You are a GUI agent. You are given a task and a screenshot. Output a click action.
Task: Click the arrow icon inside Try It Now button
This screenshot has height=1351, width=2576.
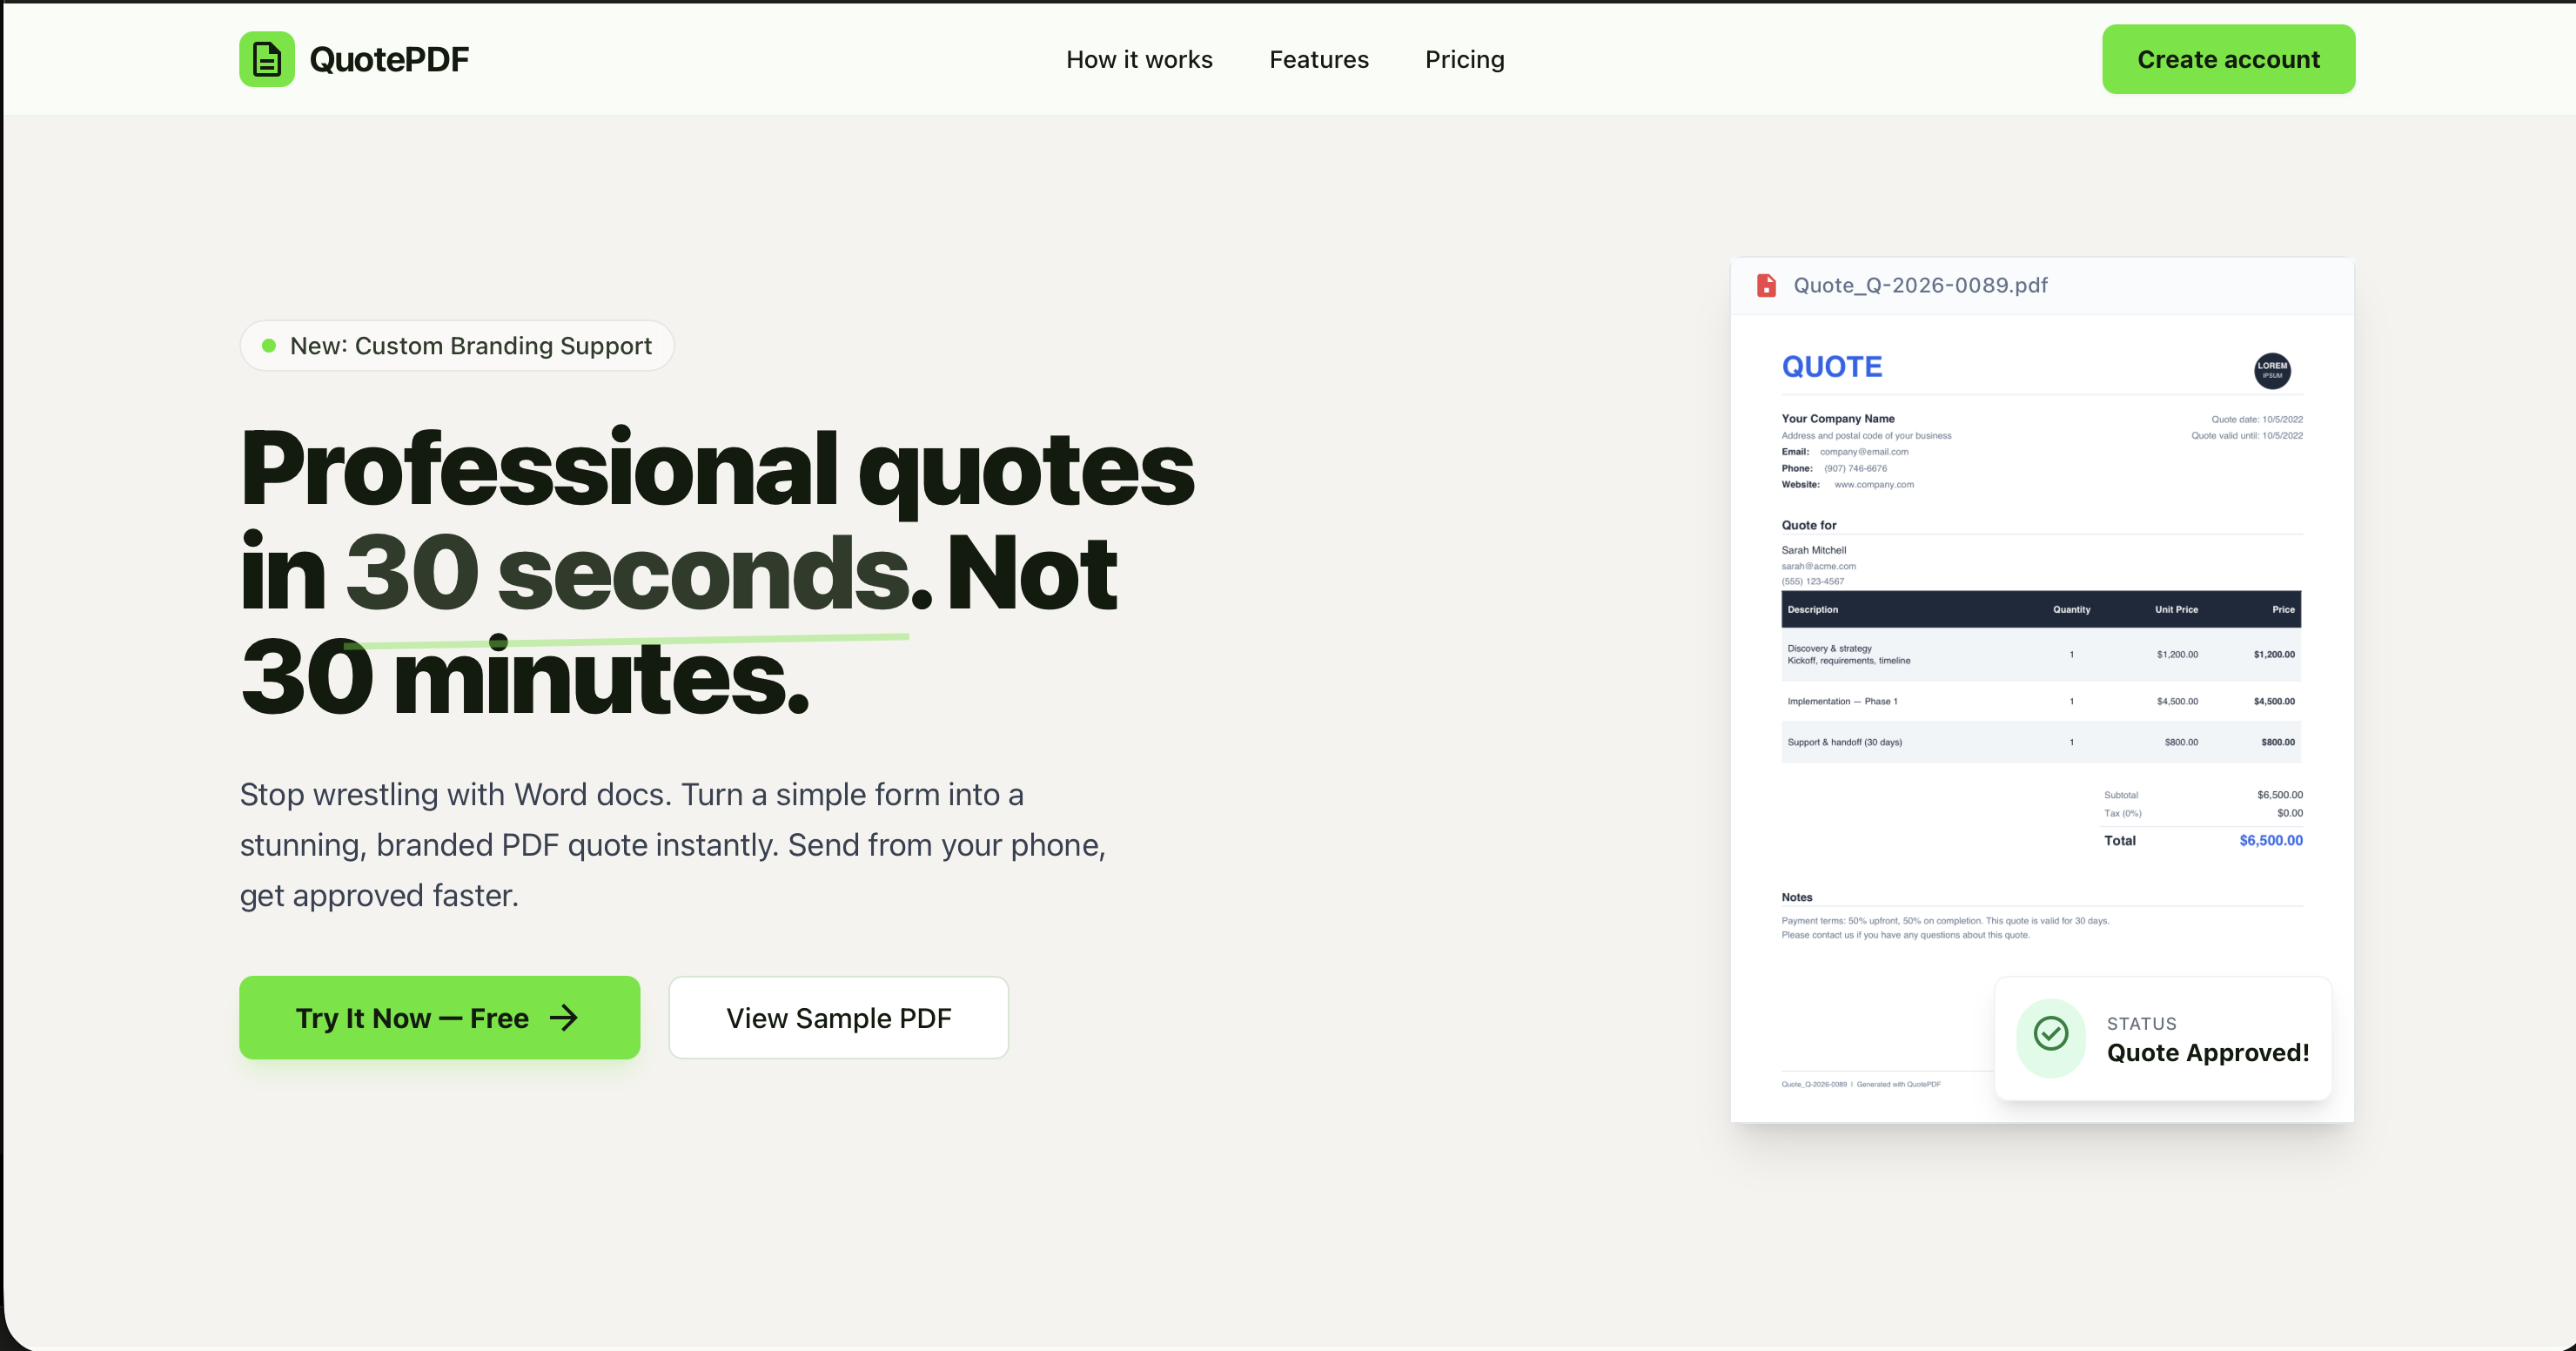pyautogui.click(x=564, y=1017)
